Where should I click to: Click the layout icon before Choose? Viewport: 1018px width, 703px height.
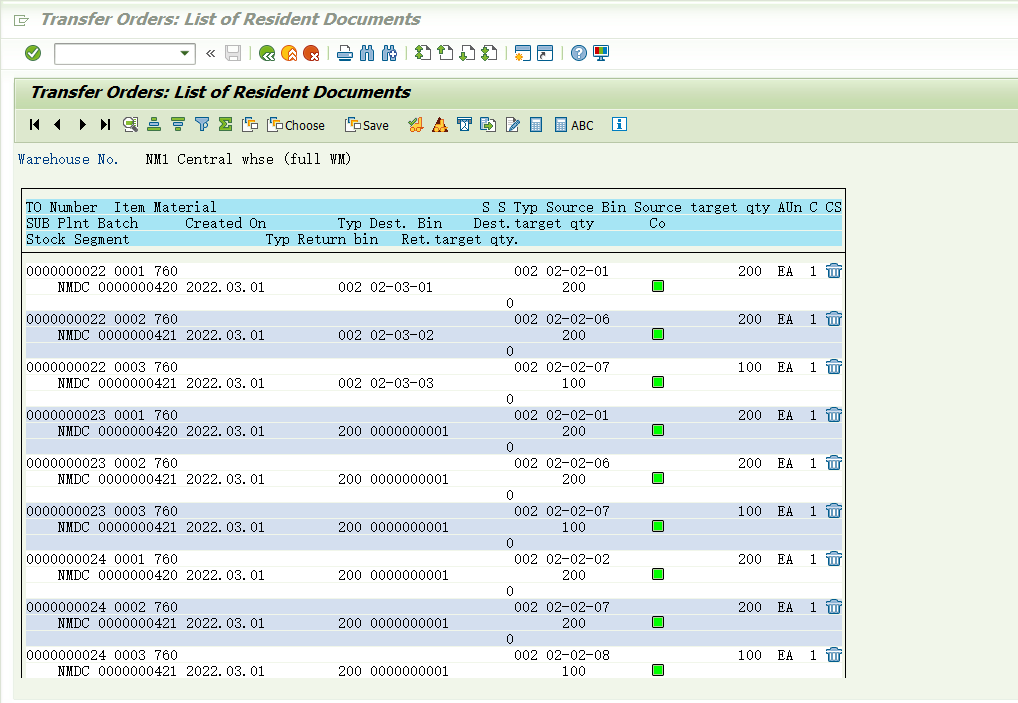click(x=250, y=125)
